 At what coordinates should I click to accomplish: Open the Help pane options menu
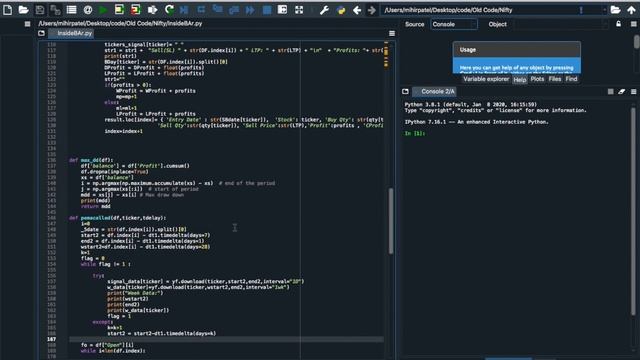pos(633,24)
